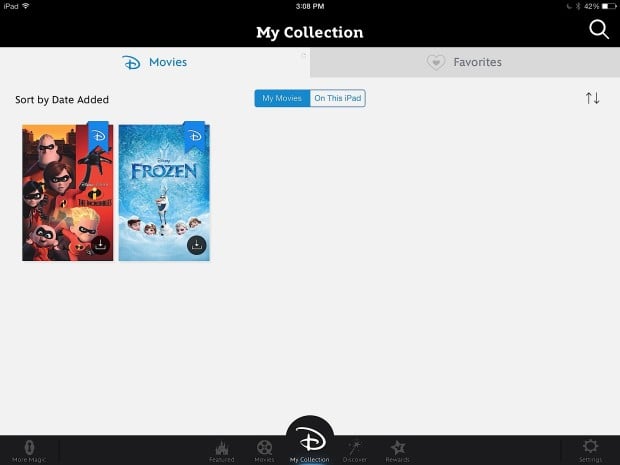
Task: Open the search magnifier icon
Action: [599, 30]
